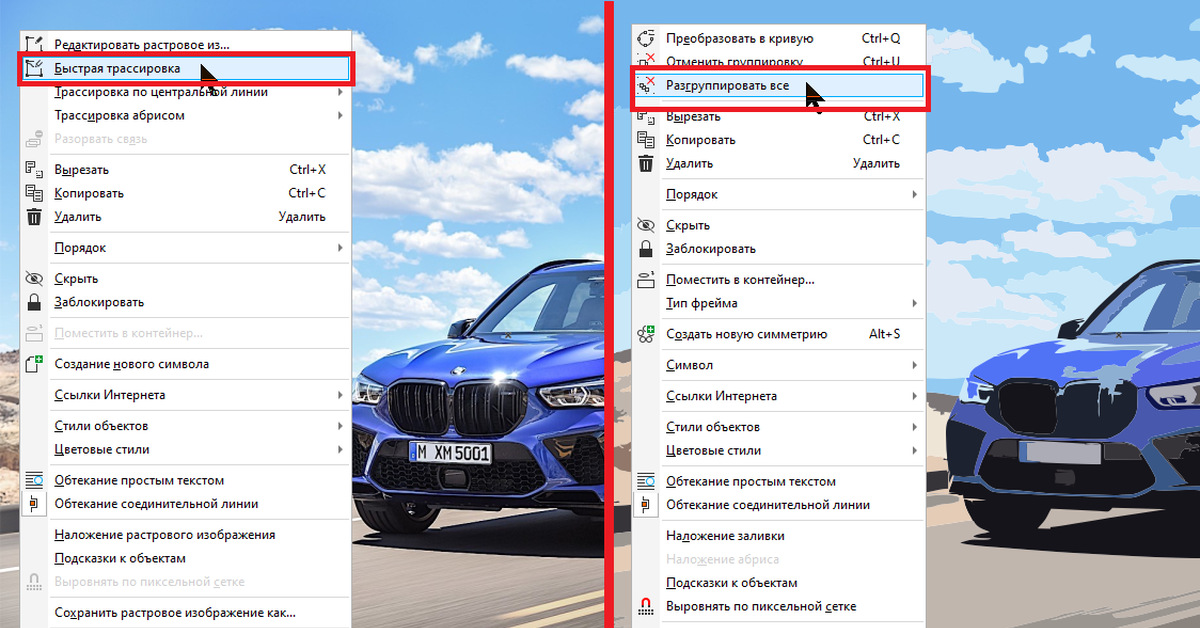Screen dimensions: 1200x628
Task: Click the Копировать icon in left menu
Action: 35,193
